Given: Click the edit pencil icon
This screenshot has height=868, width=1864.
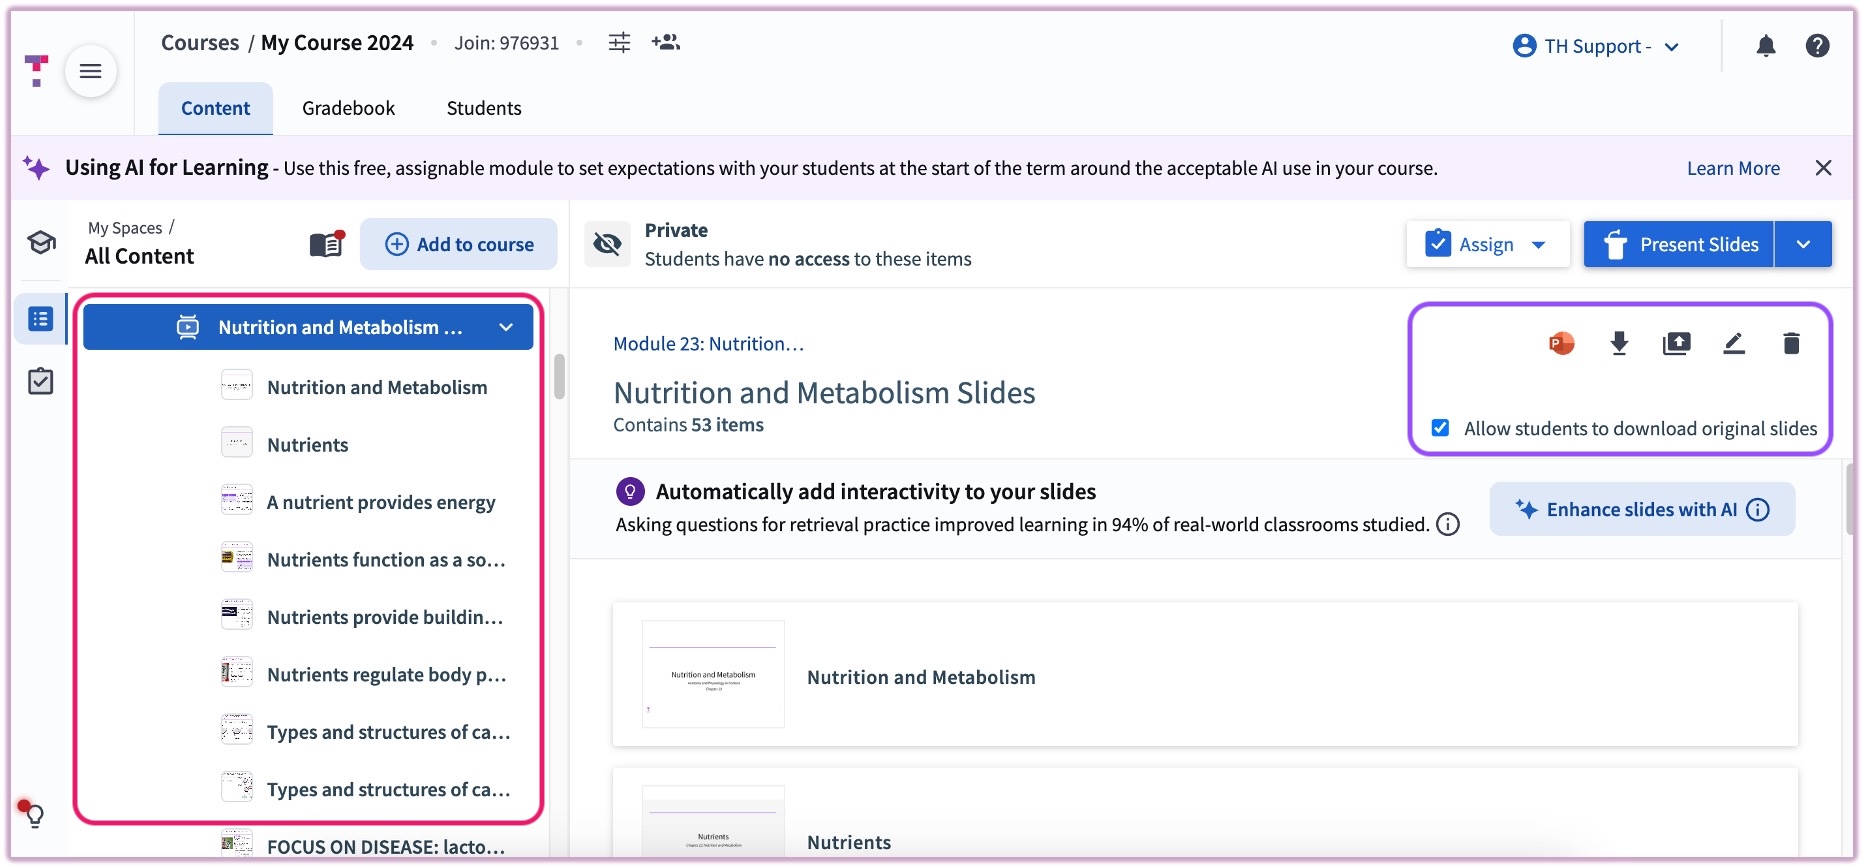Looking at the screenshot, I should point(1734,344).
